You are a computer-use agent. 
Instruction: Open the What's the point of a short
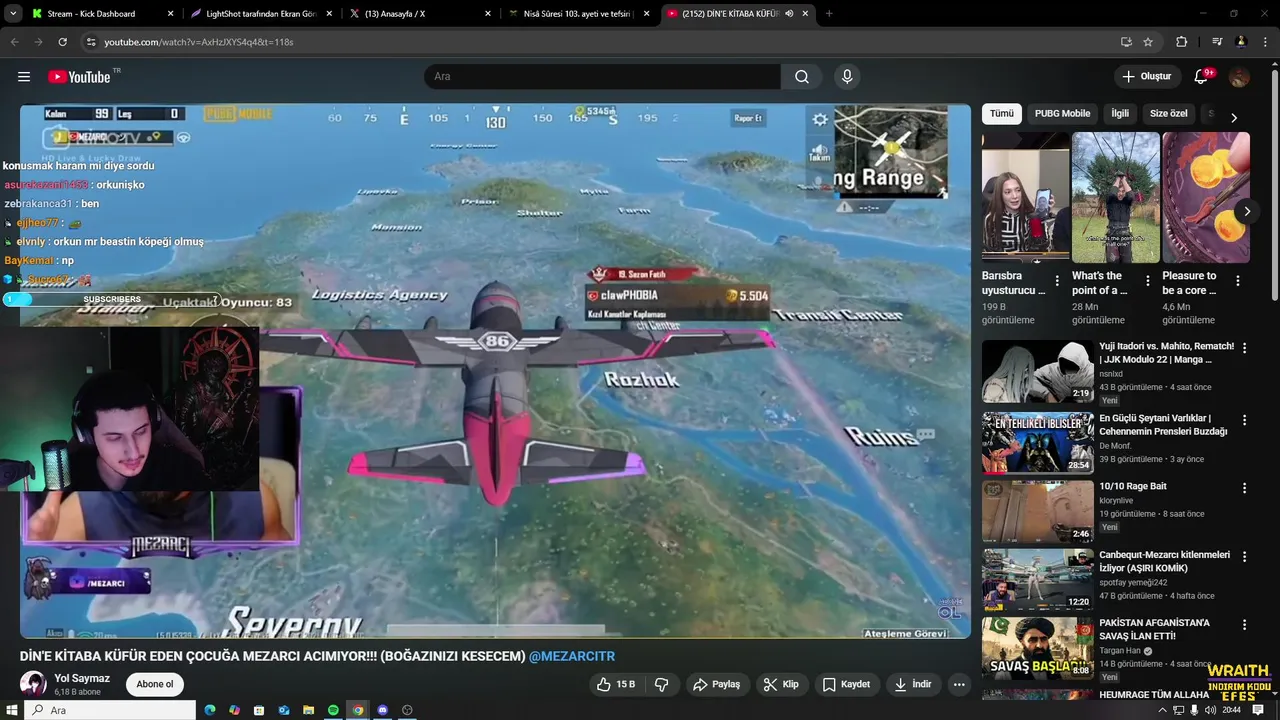1116,197
